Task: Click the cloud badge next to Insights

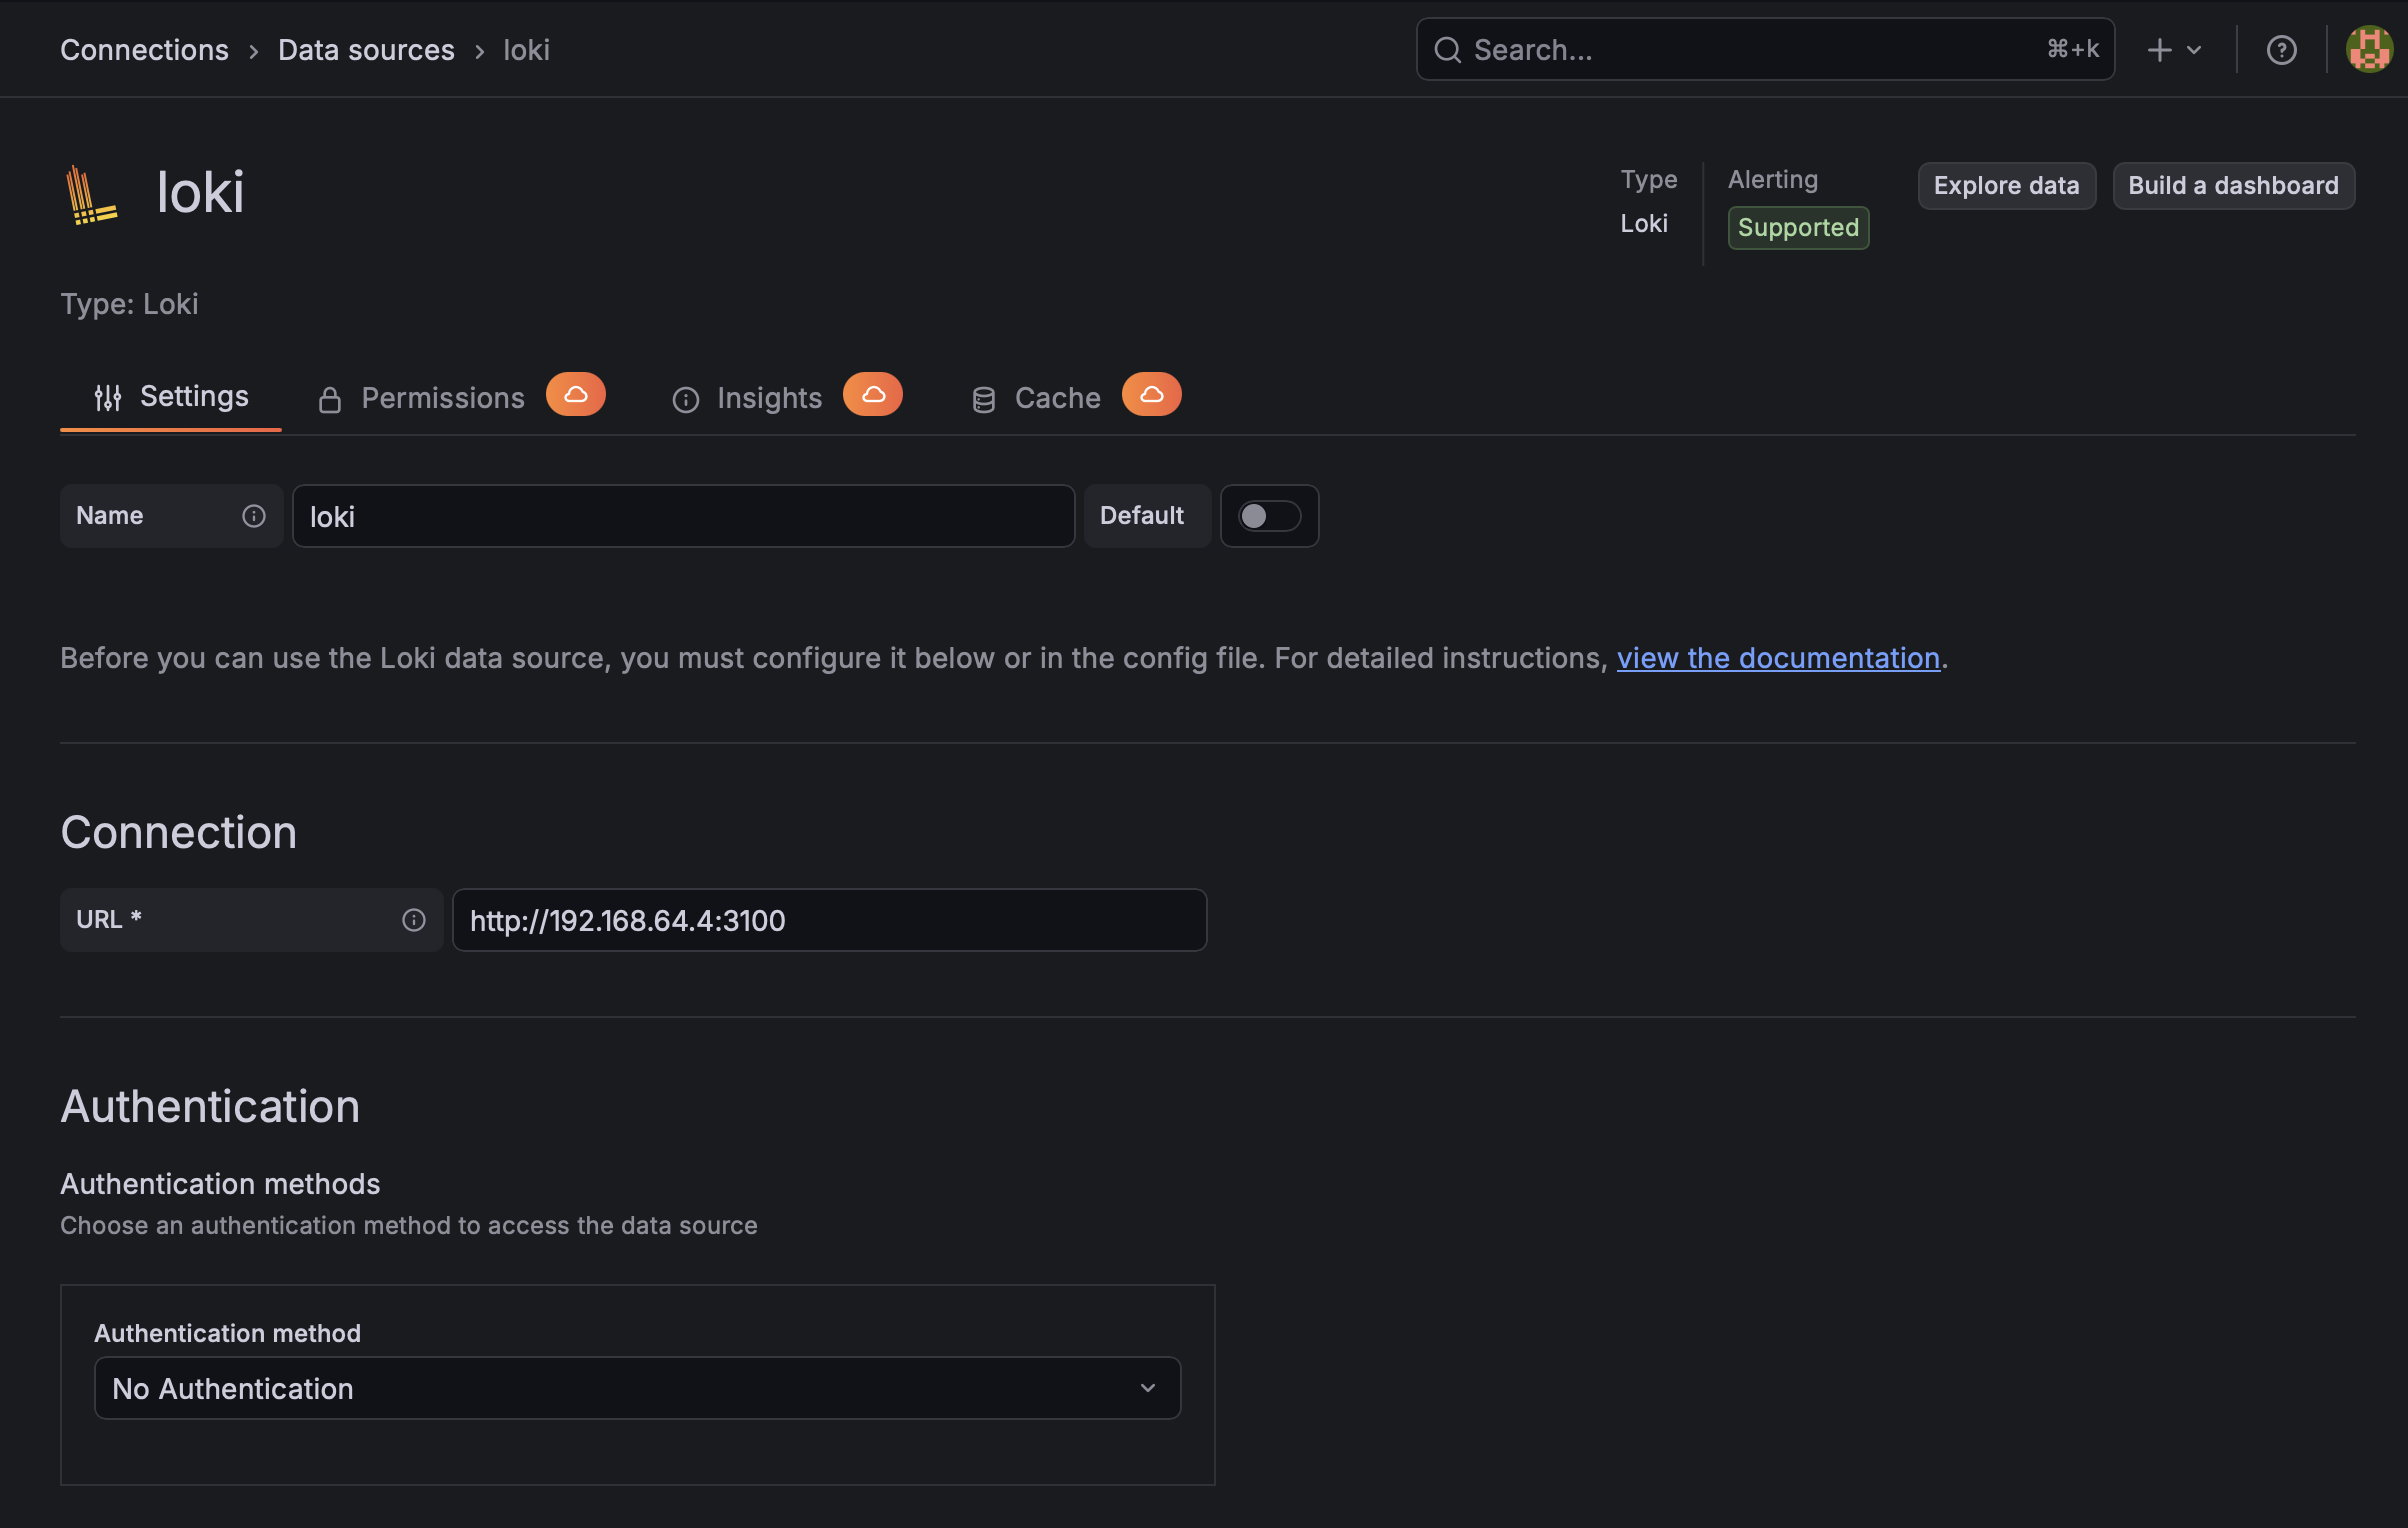Action: (873, 394)
